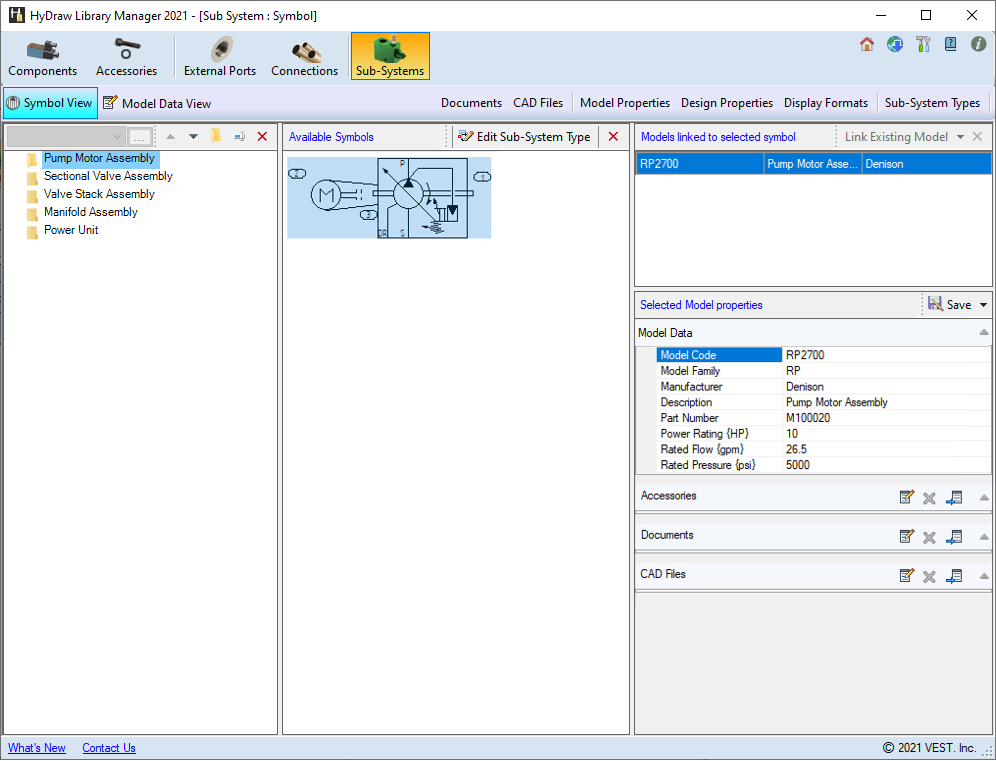Open CAD Files menu item
The width and height of the screenshot is (996, 761).
point(538,103)
